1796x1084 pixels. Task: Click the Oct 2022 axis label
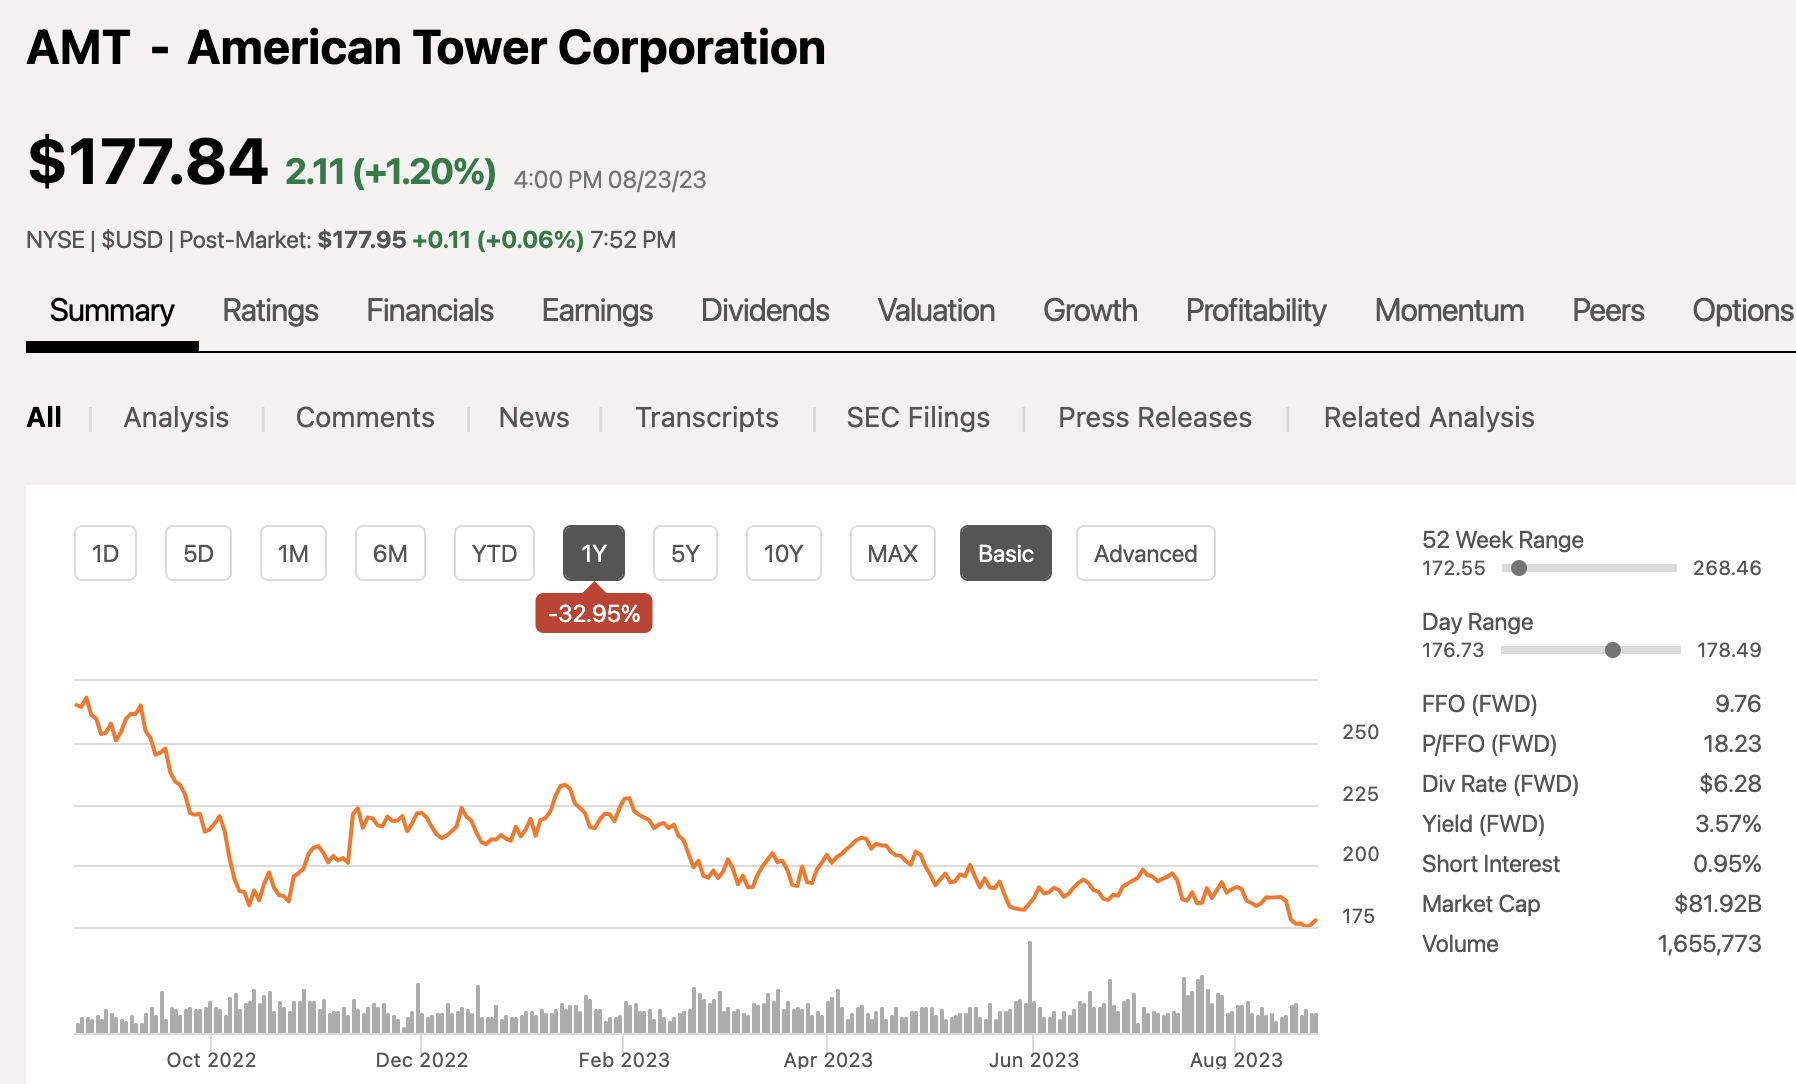[211, 1060]
